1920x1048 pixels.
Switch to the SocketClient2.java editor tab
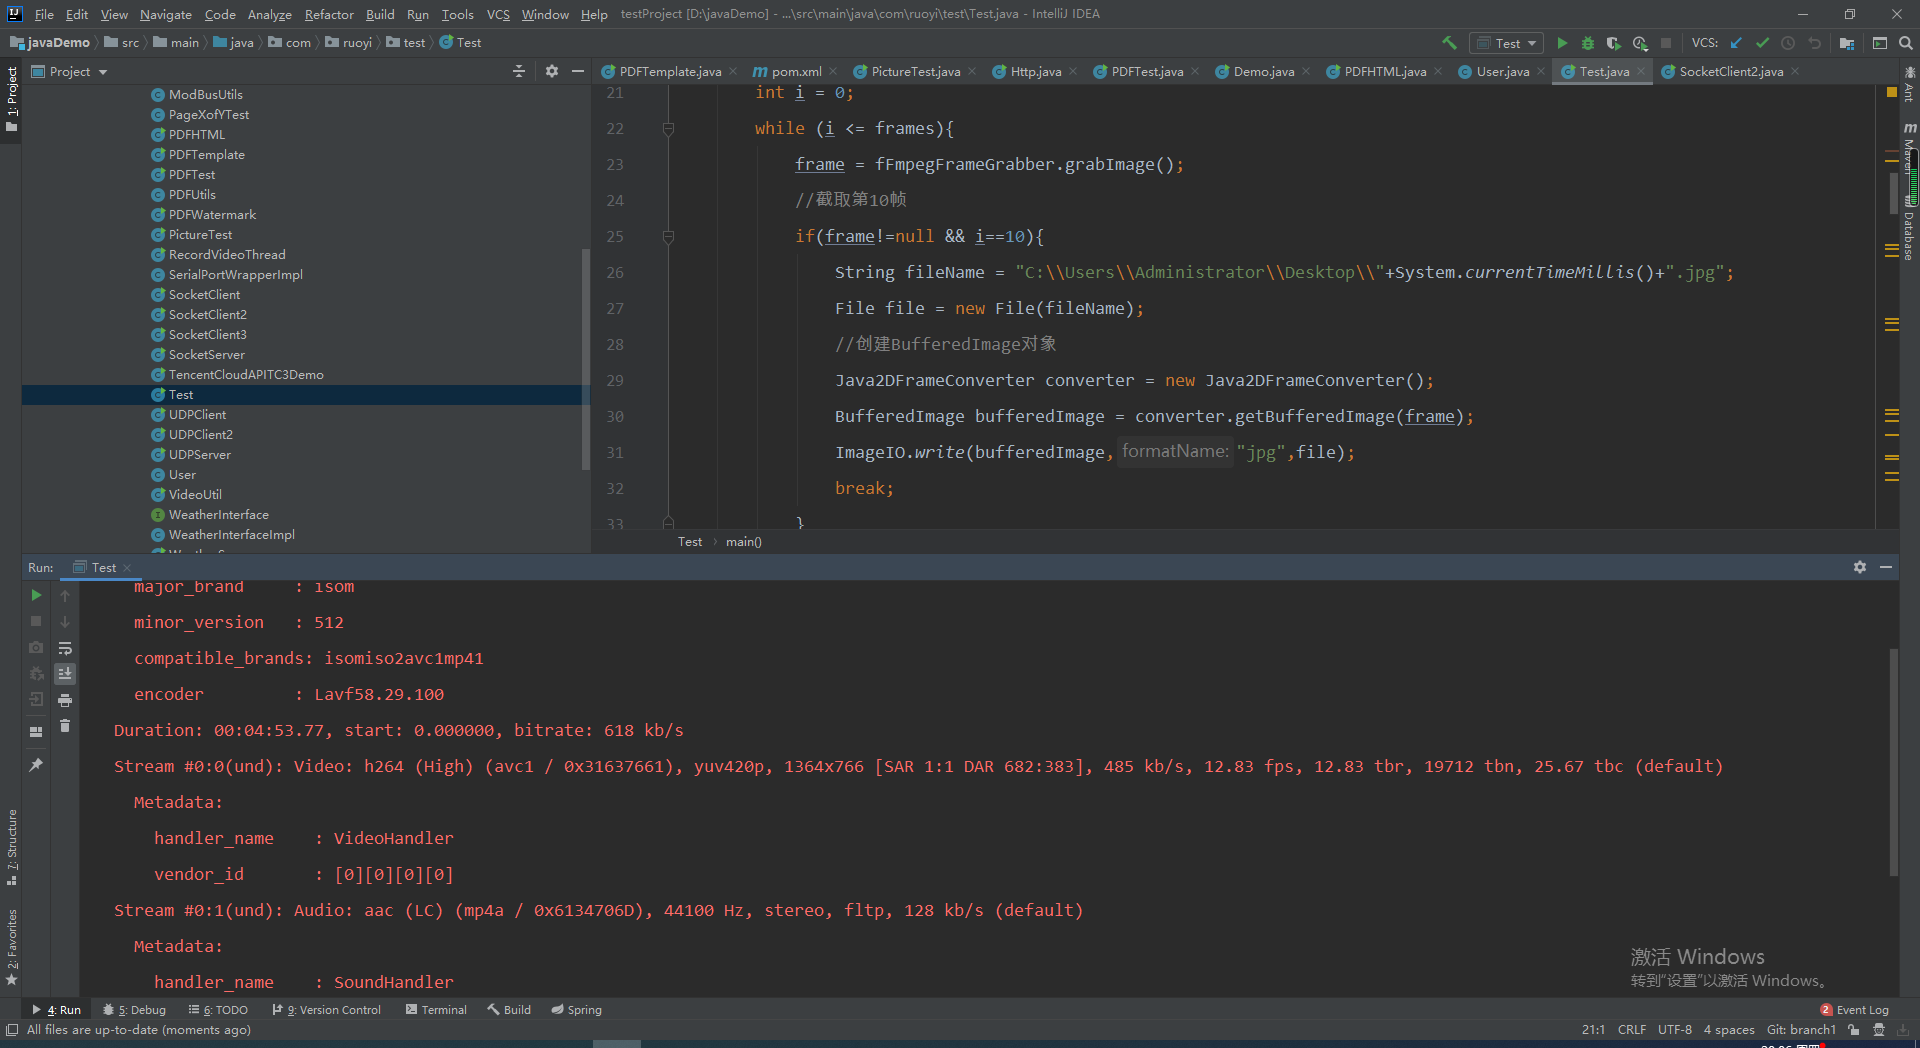pyautogui.click(x=1731, y=71)
